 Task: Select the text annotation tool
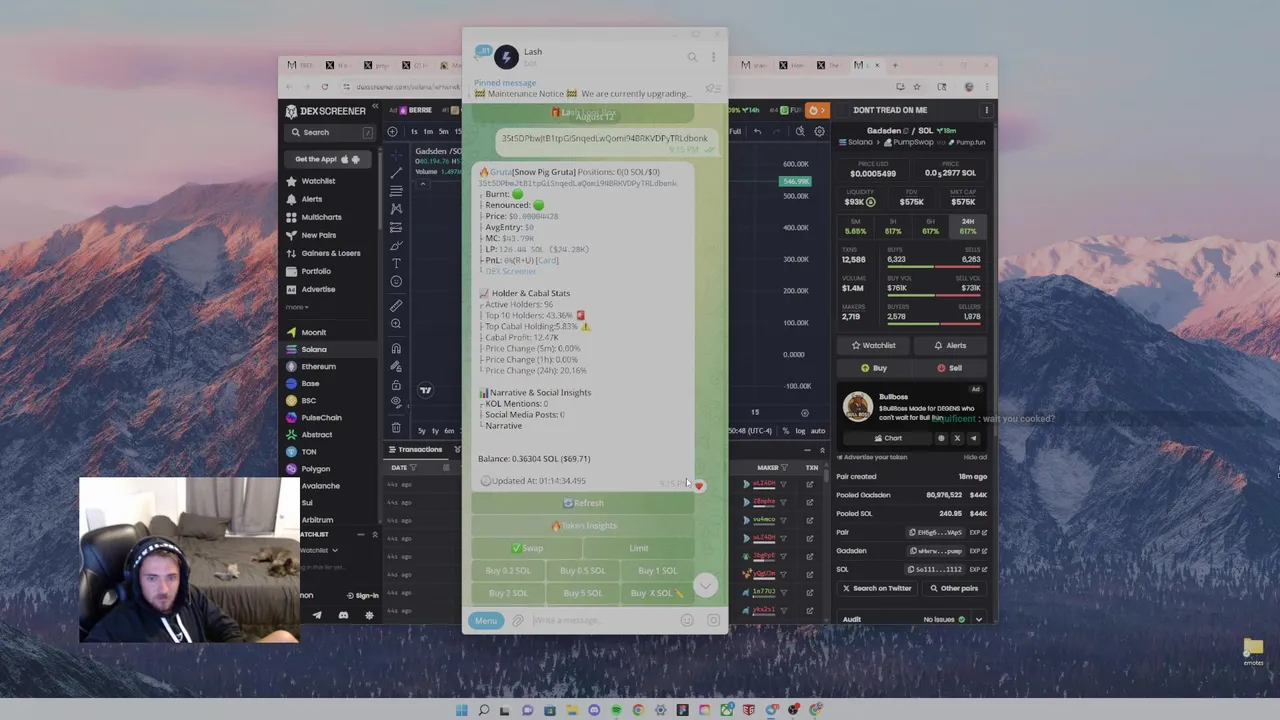[396, 263]
